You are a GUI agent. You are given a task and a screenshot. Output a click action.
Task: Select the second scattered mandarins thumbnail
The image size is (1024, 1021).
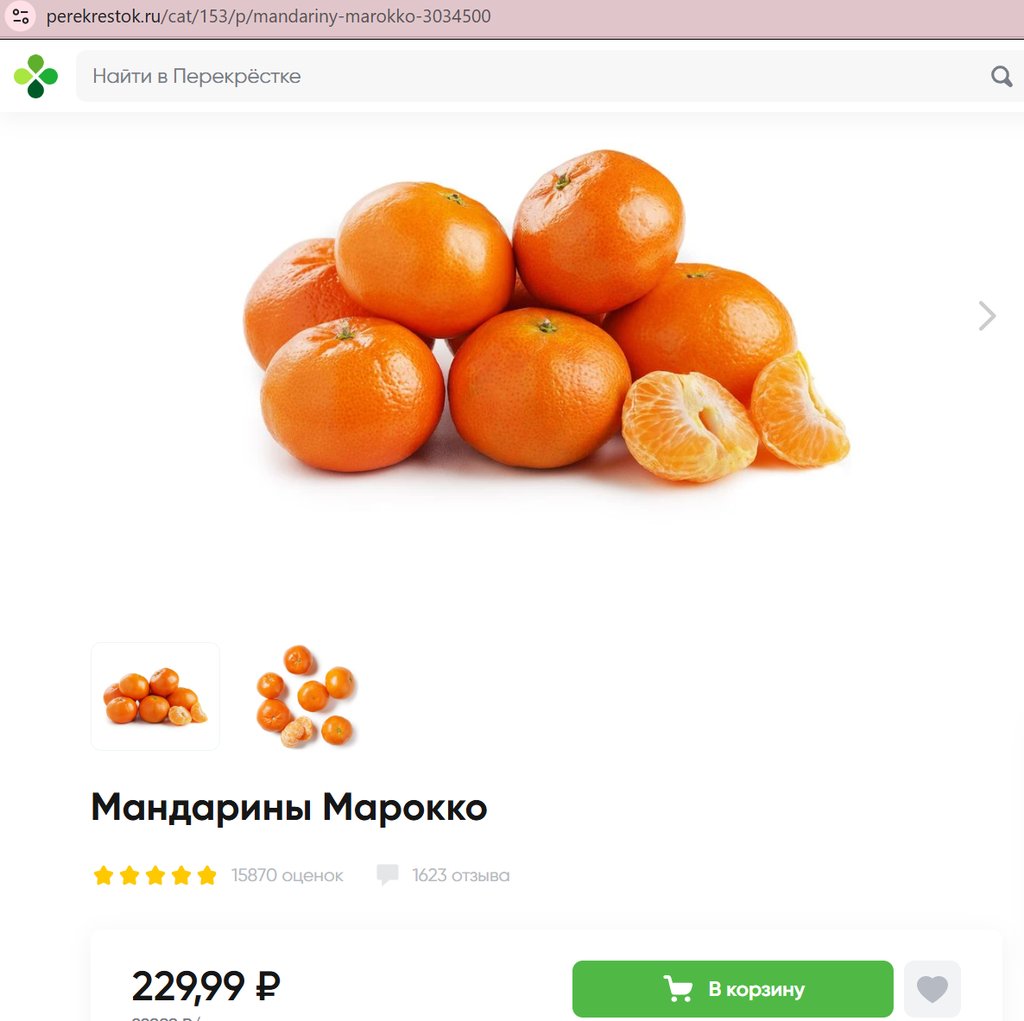coord(305,696)
